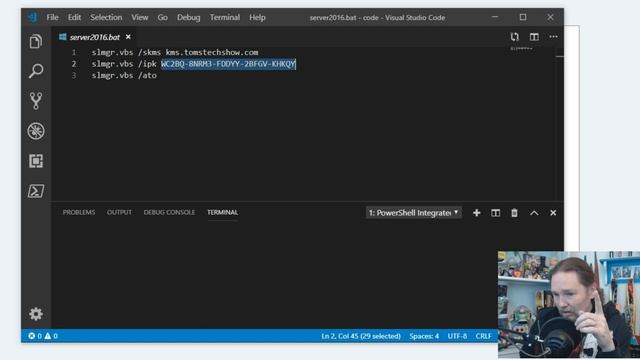The width and height of the screenshot is (640, 360).
Task: Click line number 1 in gutter
Action: pos(74,52)
